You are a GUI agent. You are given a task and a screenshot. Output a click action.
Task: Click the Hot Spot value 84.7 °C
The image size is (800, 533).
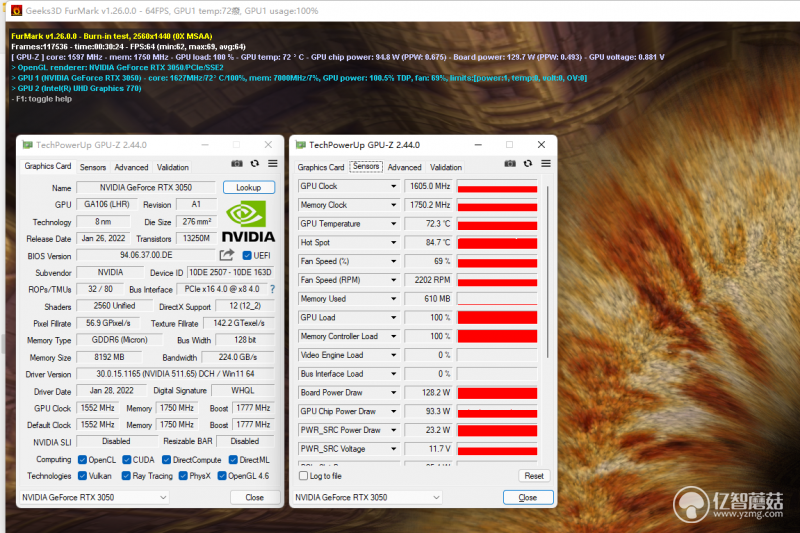coord(429,243)
